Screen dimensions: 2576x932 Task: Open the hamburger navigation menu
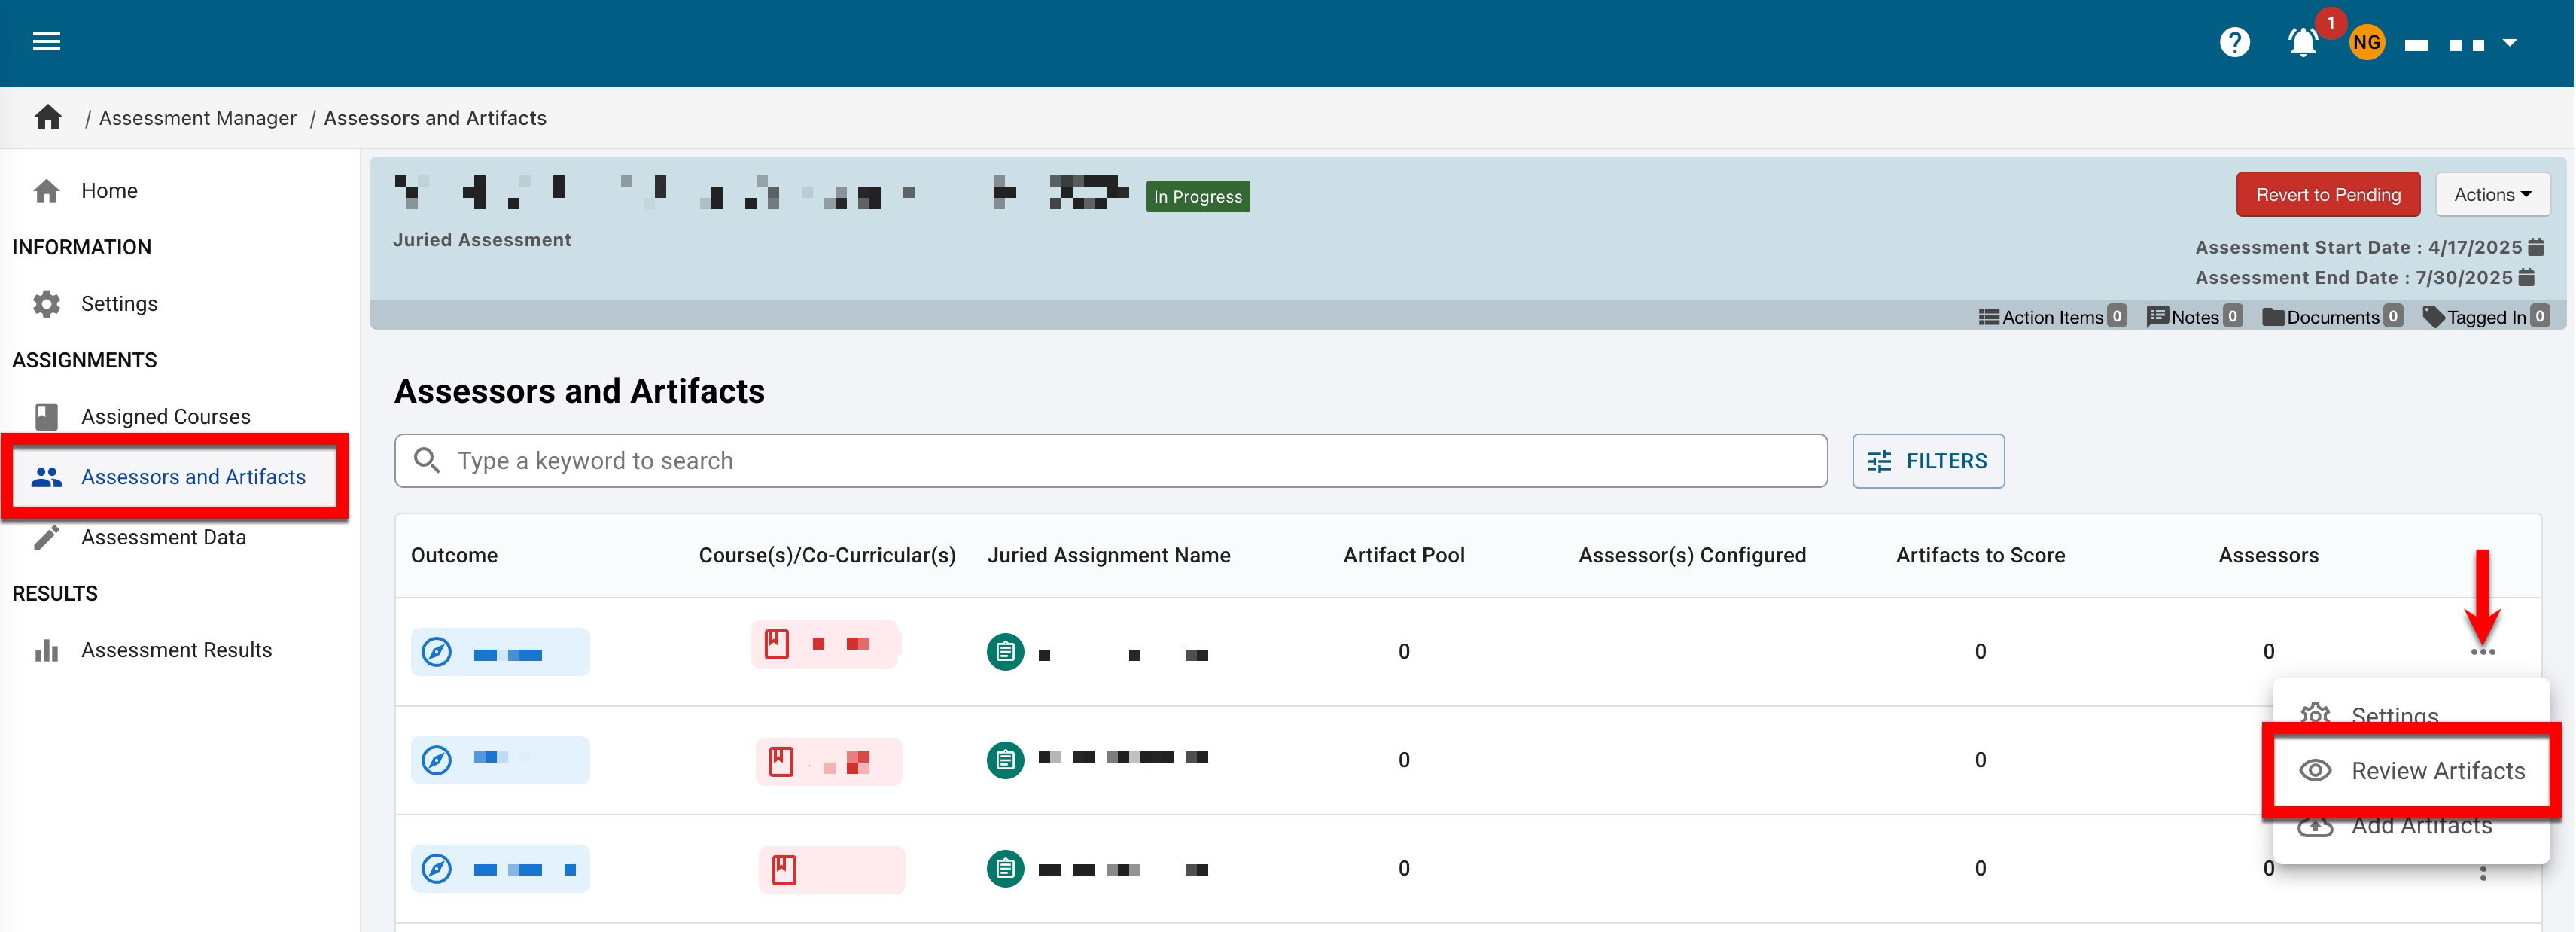point(46,41)
